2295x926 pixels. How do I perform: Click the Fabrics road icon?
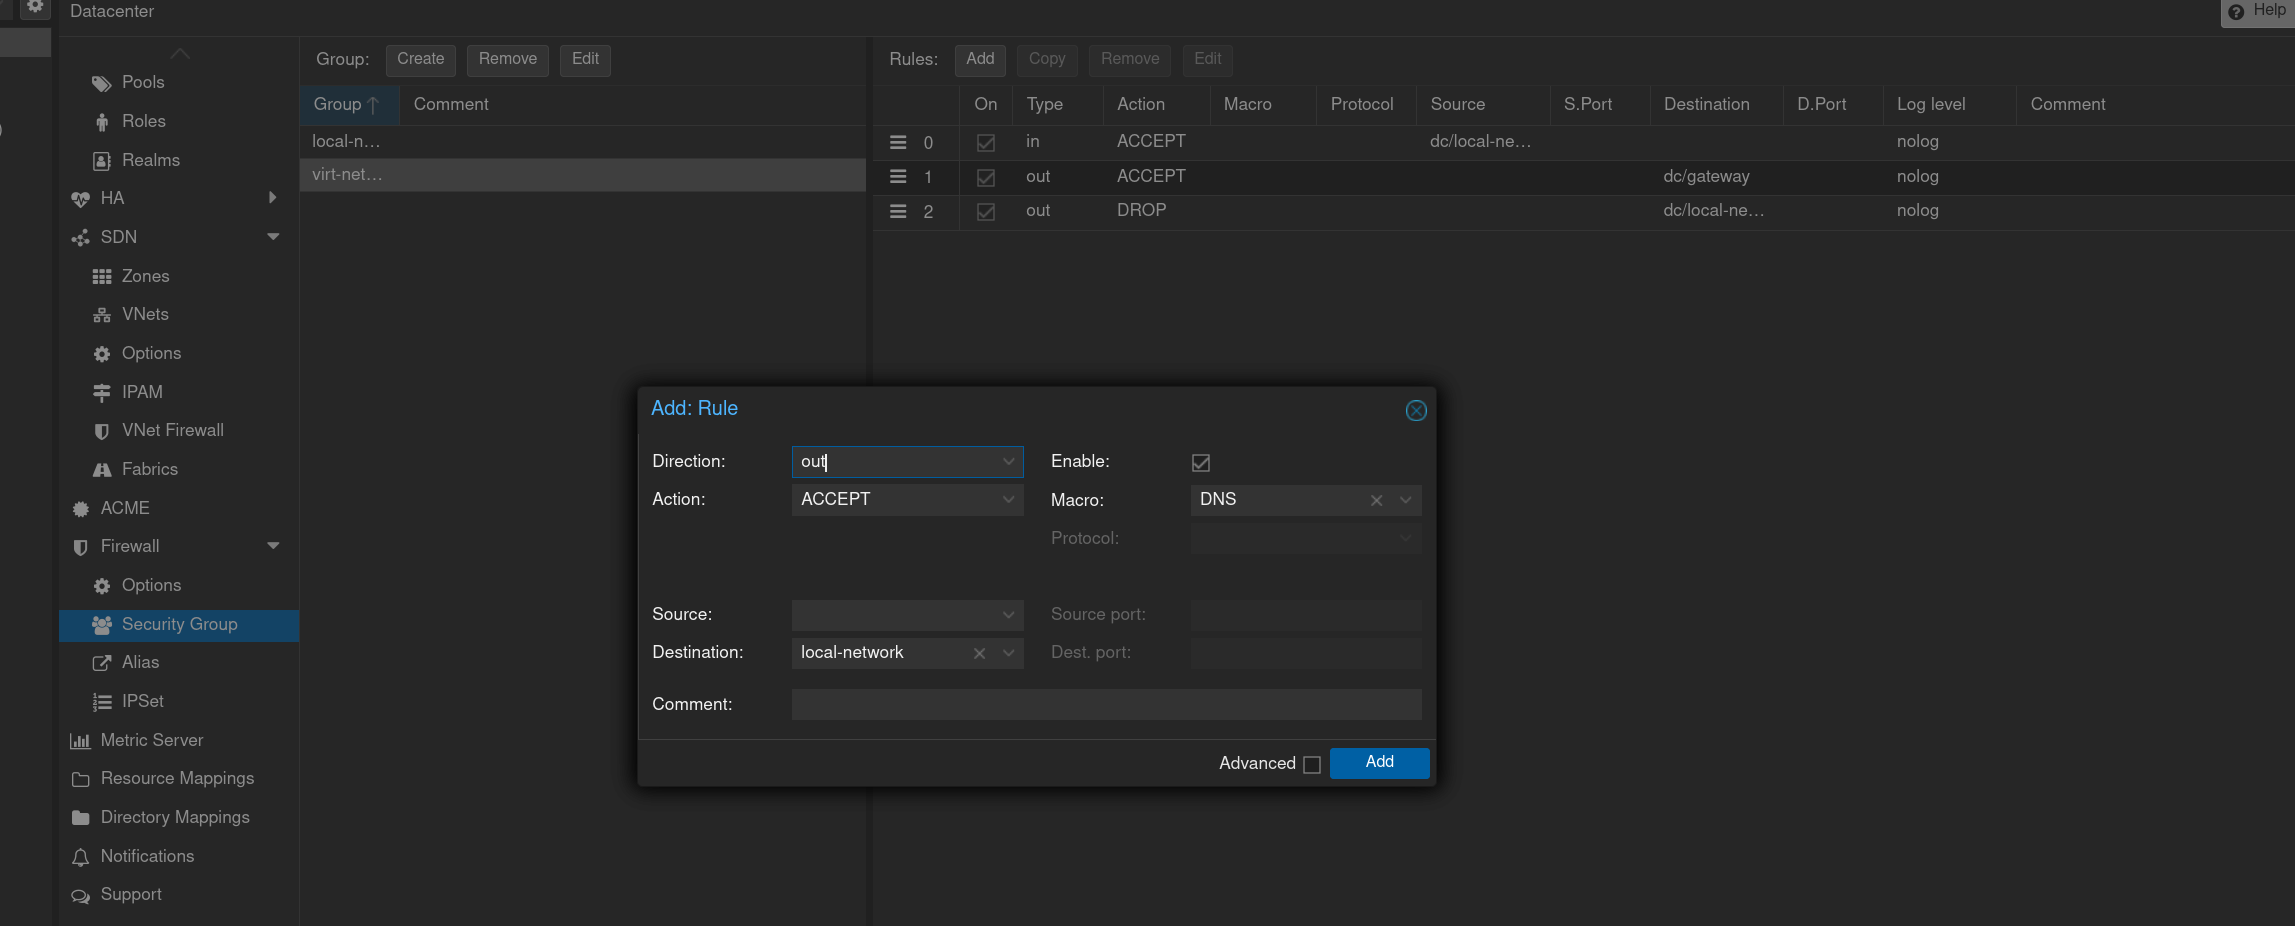(x=101, y=470)
